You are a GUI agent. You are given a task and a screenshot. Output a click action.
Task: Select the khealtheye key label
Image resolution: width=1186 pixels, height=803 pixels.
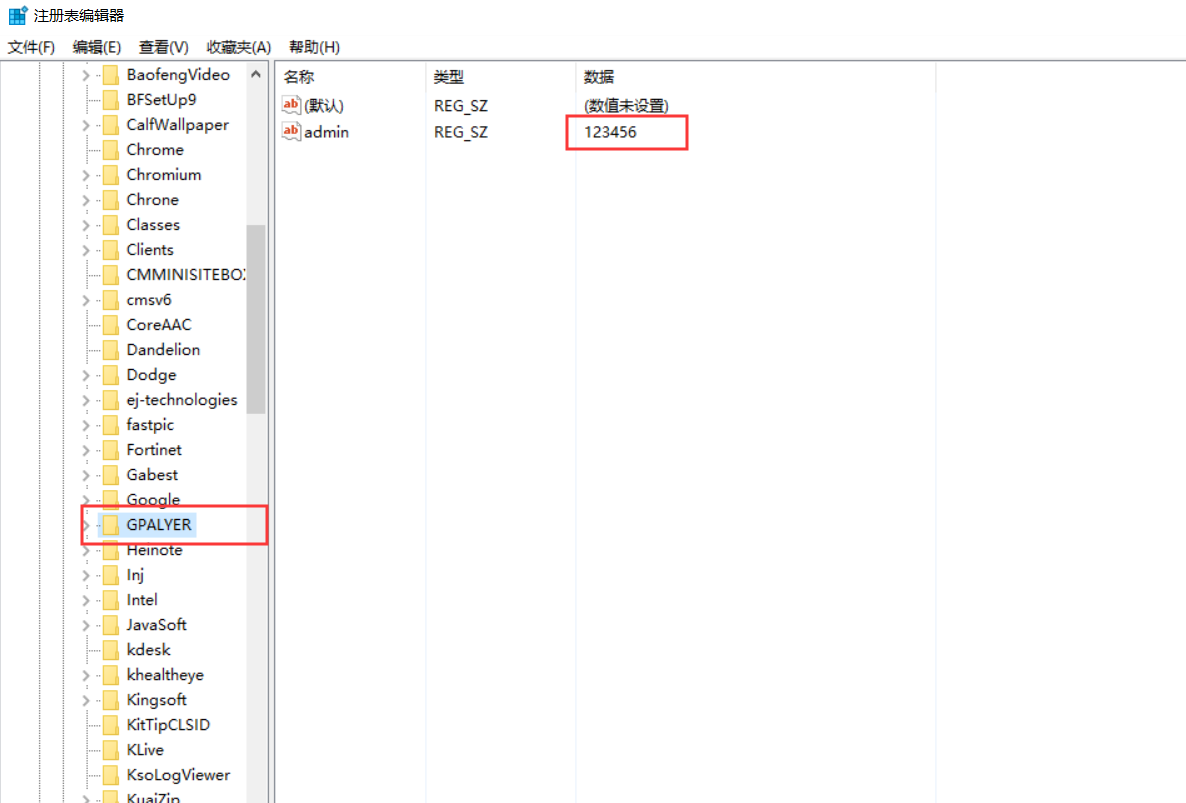(x=166, y=674)
